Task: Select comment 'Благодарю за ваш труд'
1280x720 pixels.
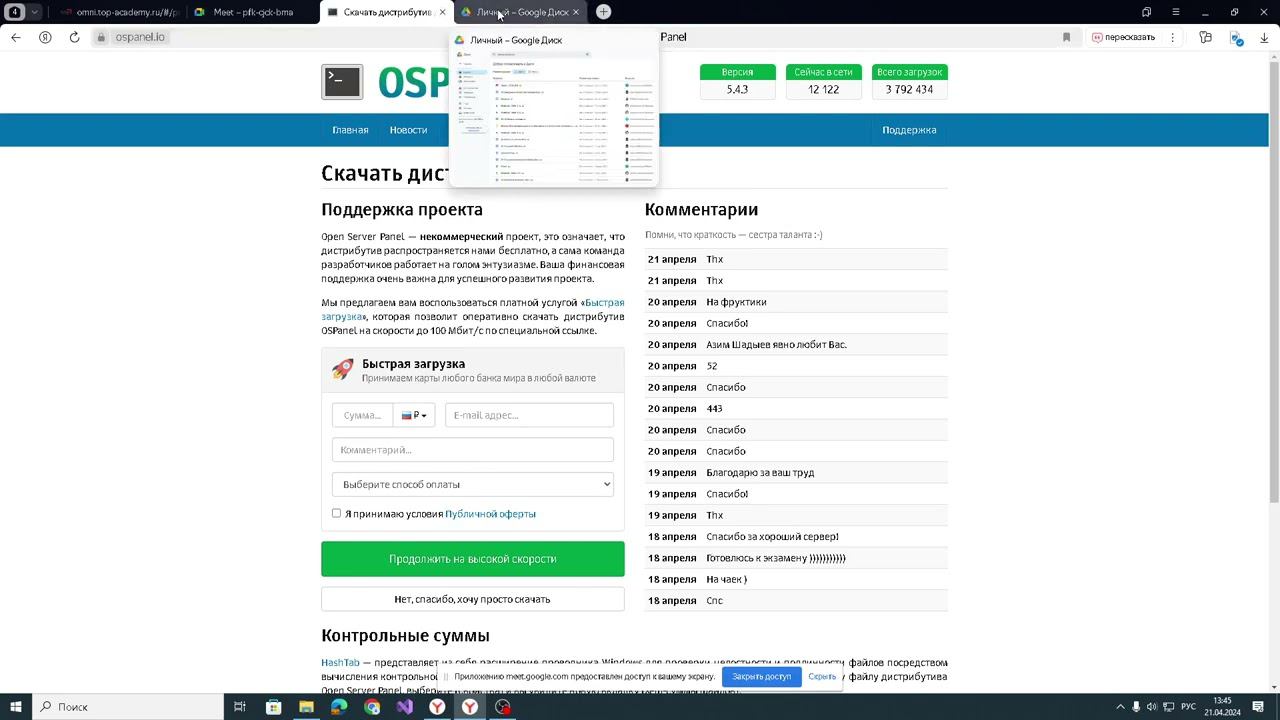Action: [760, 472]
